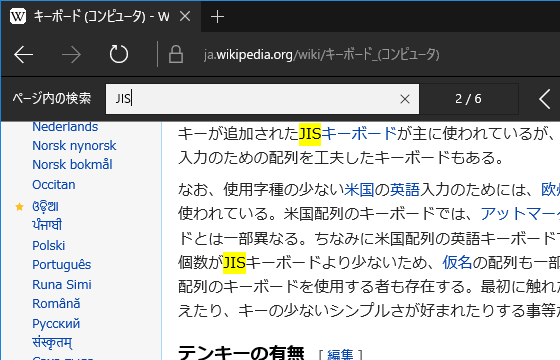Open the ਪੰਜਾਬੀ language link
560x360 pixels.
pos(47,225)
